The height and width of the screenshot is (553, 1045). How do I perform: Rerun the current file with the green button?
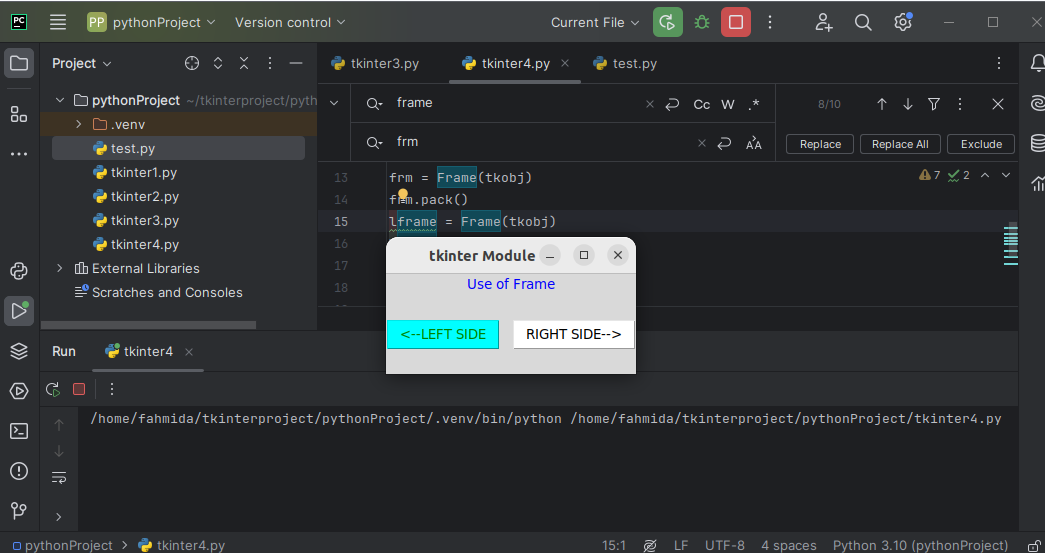coord(667,22)
